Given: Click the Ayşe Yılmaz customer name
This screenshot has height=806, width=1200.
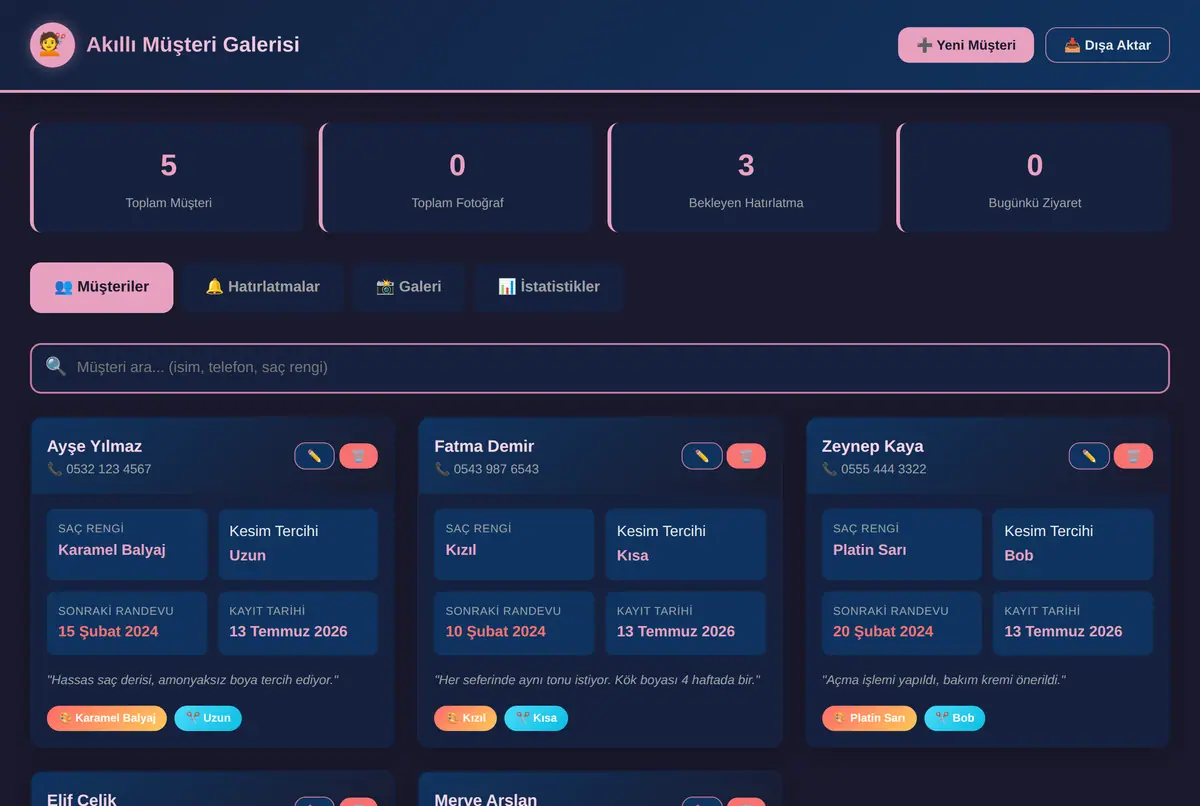Looking at the screenshot, I should [x=94, y=446].
